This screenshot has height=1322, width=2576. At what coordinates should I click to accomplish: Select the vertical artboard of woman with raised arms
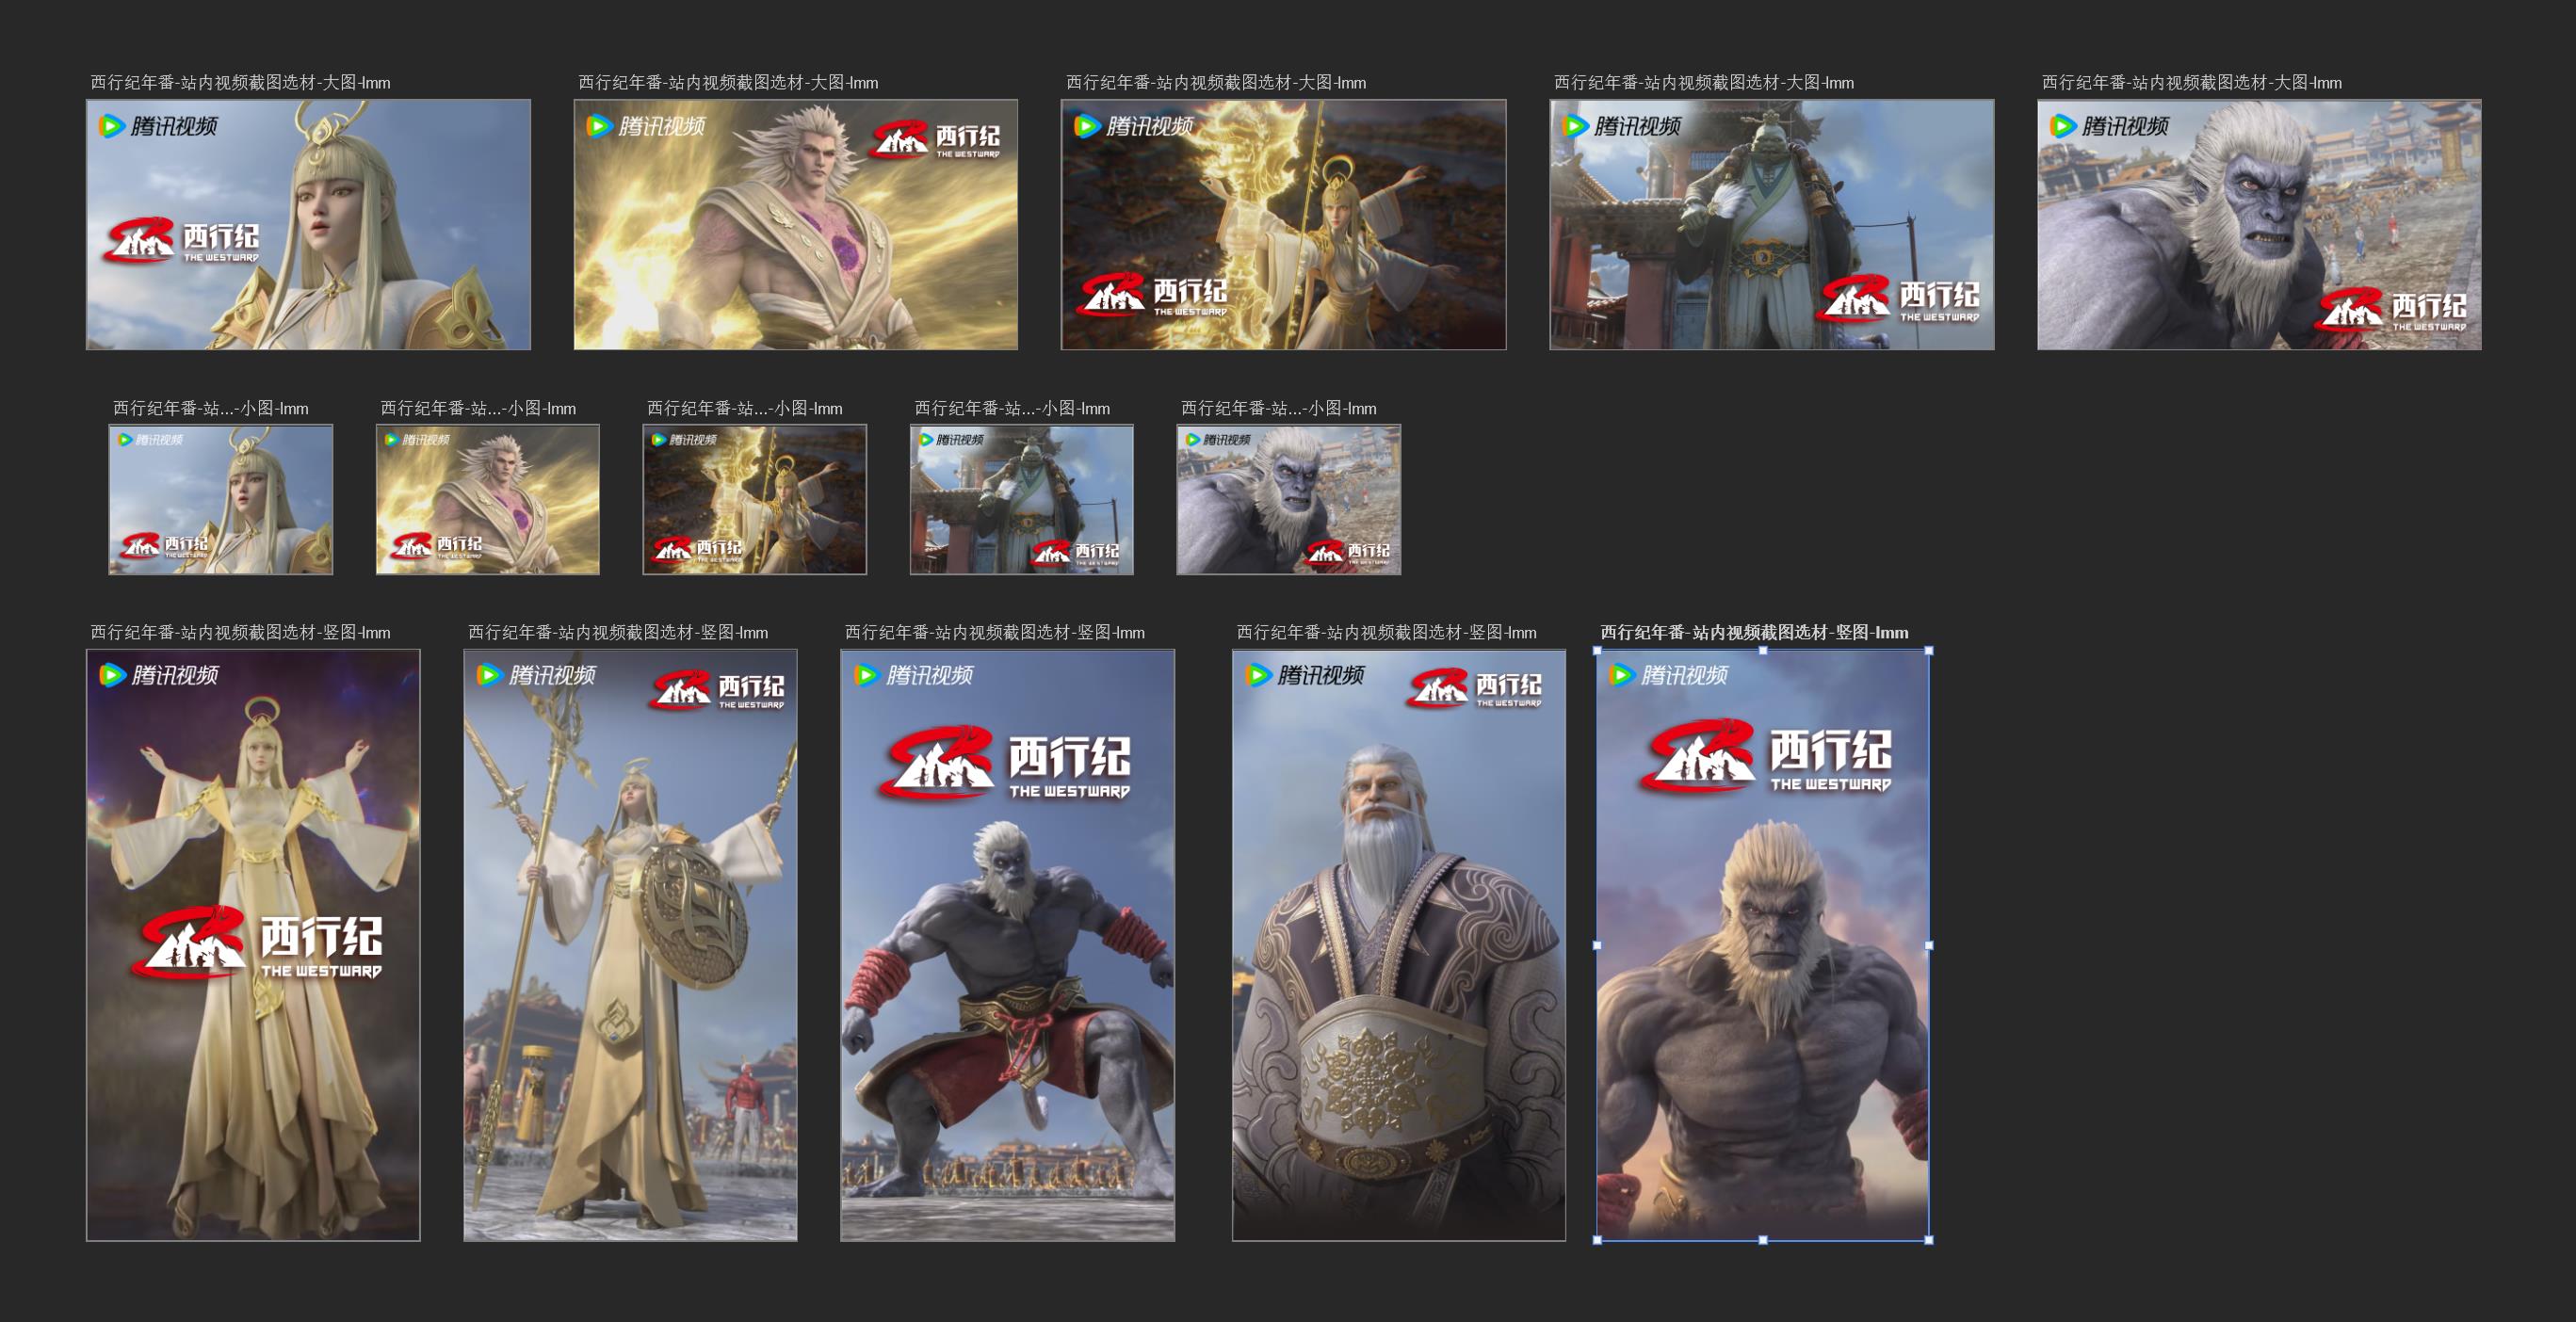pos(253,945)
